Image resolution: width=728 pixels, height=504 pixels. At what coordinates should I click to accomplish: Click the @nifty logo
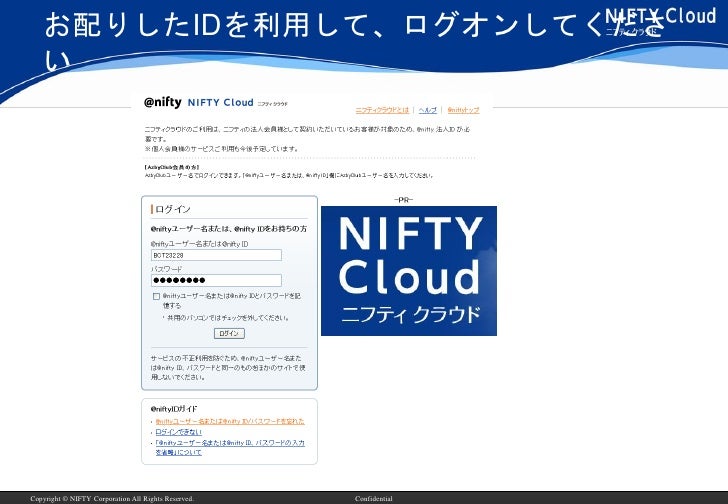pyautogui.click(x=162, y=102)
